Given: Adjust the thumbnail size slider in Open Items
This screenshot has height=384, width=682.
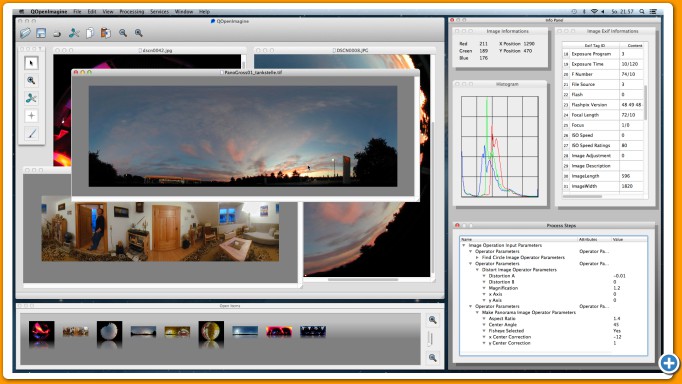Looking at the screenshot, I should coord(431,339).
